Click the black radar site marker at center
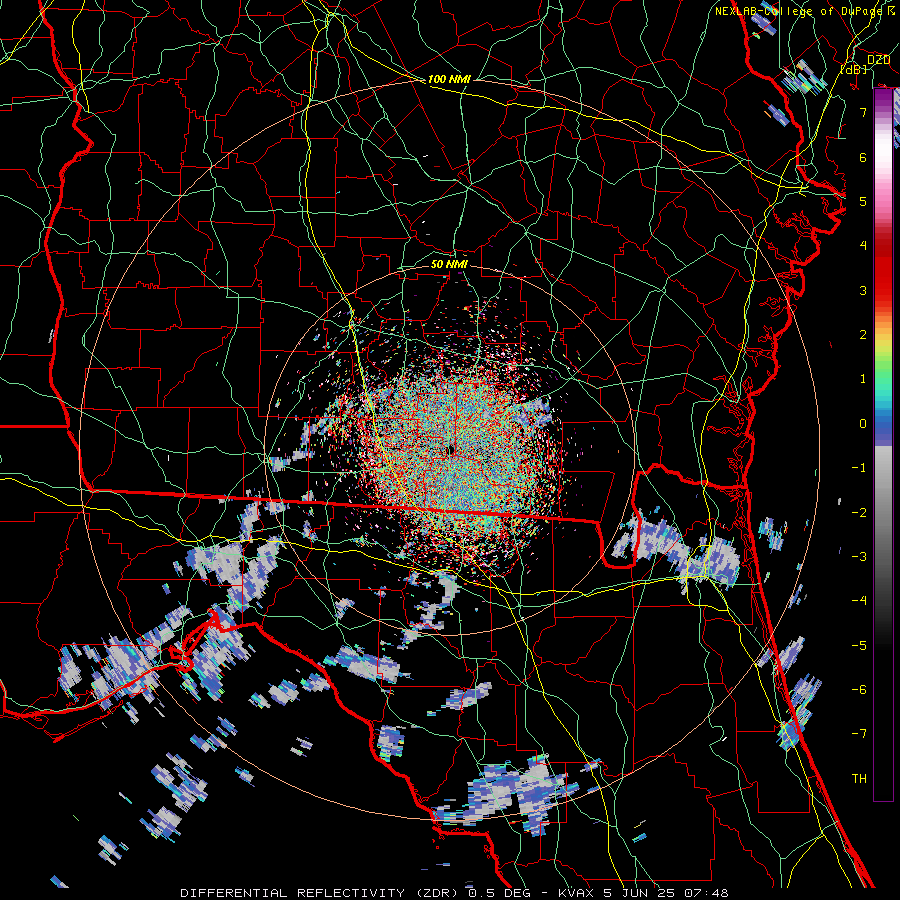The width and height of the screenshot is (900, 900). 450,451
